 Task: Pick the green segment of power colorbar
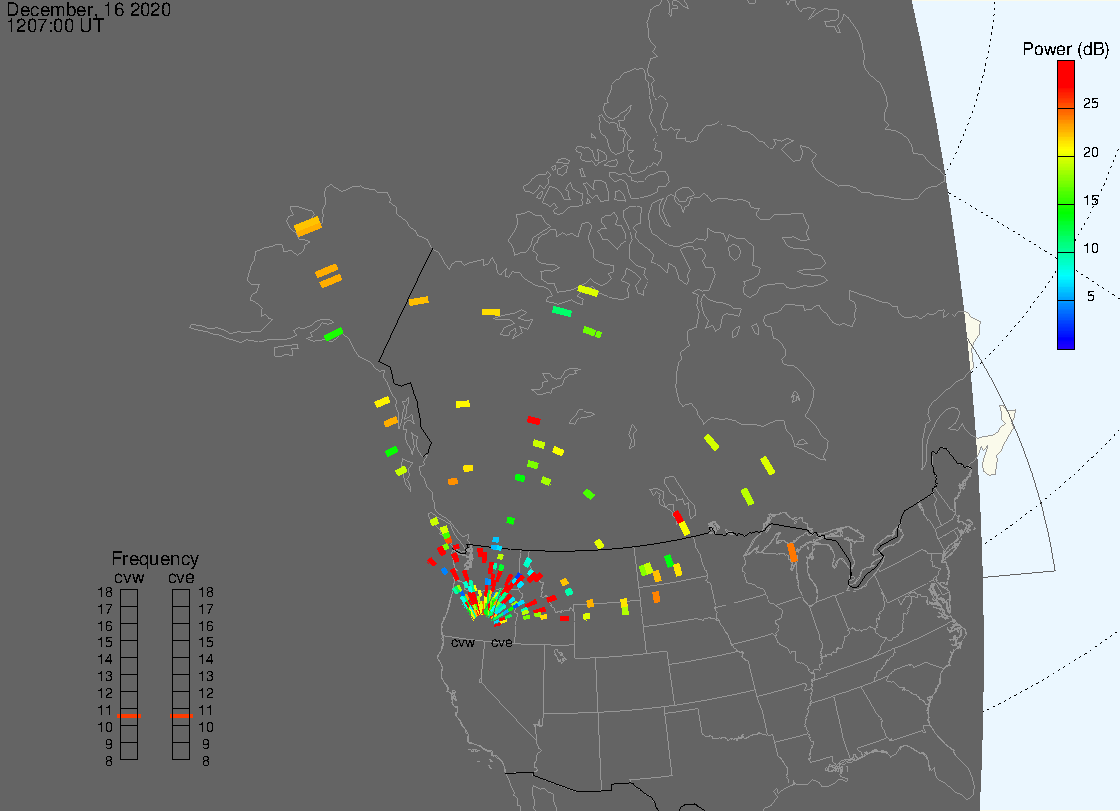1066,229
